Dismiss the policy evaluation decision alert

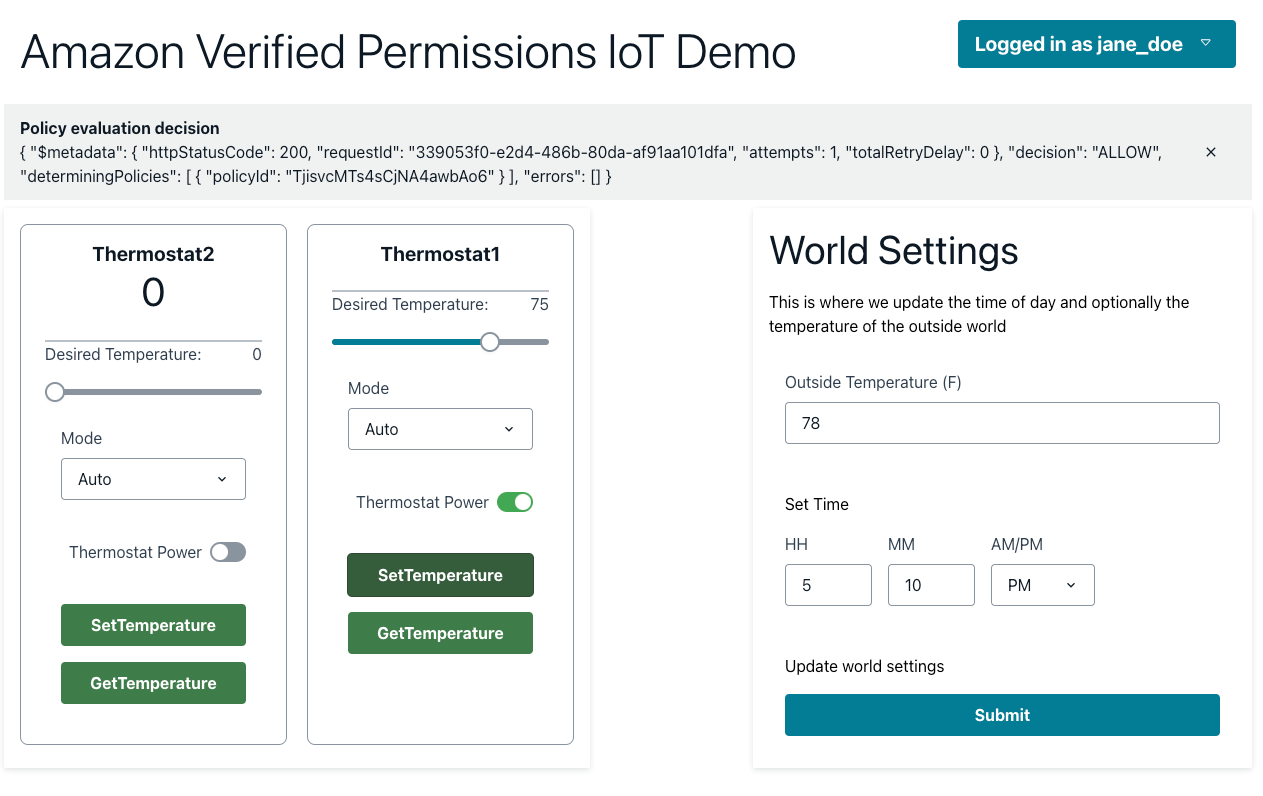coord(1210,152)
